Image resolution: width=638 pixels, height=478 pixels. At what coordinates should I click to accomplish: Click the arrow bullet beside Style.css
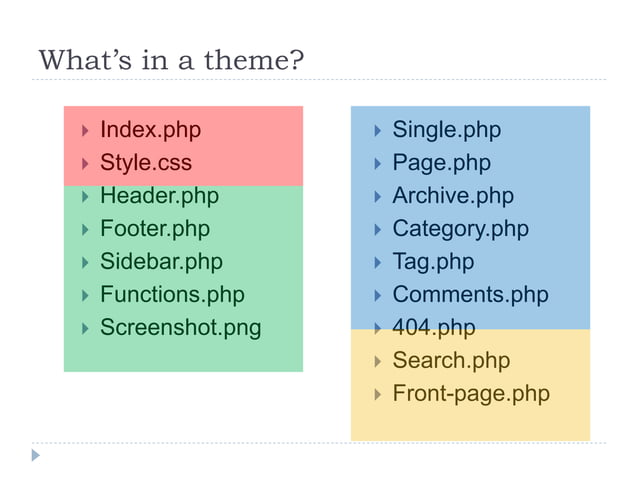(85, 164)
